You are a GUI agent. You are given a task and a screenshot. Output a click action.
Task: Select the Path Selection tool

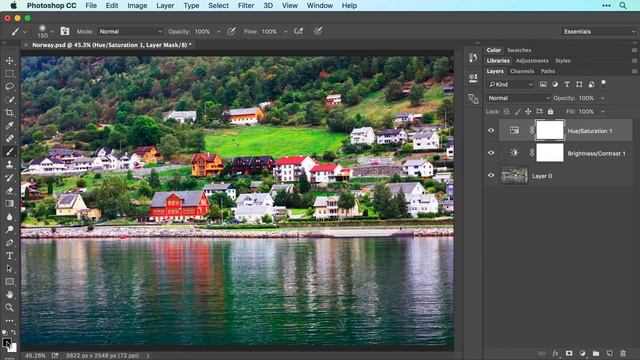(x=9, y=269)
